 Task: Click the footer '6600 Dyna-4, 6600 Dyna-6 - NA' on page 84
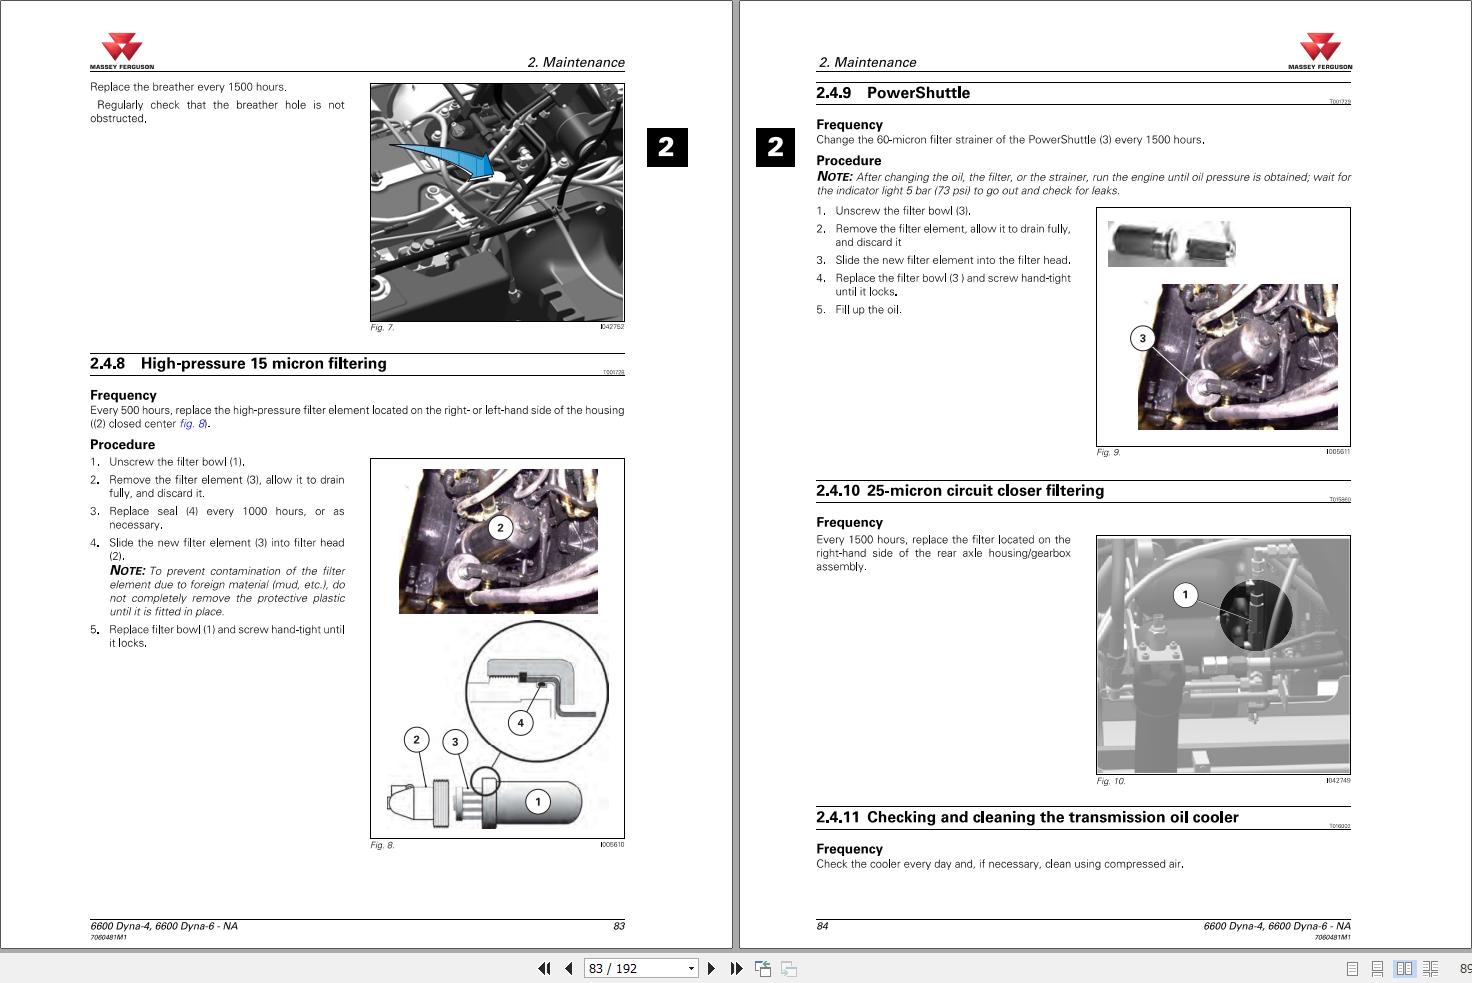point(1277,926)
